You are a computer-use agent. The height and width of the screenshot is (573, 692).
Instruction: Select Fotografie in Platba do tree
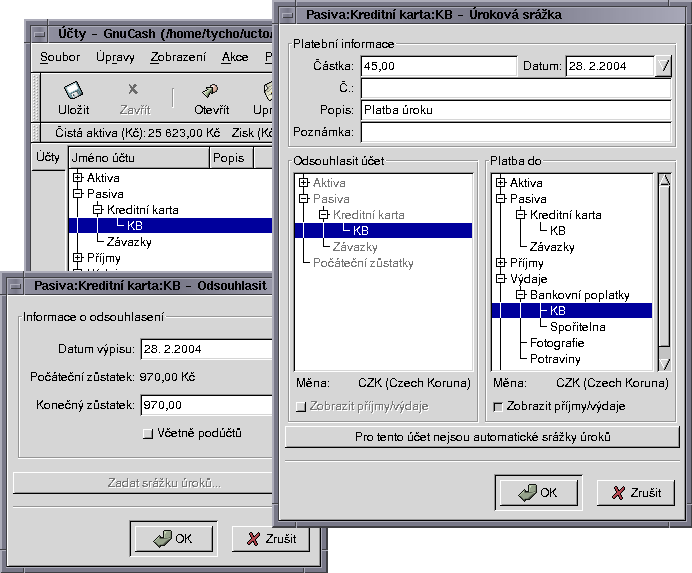[557, 343]
